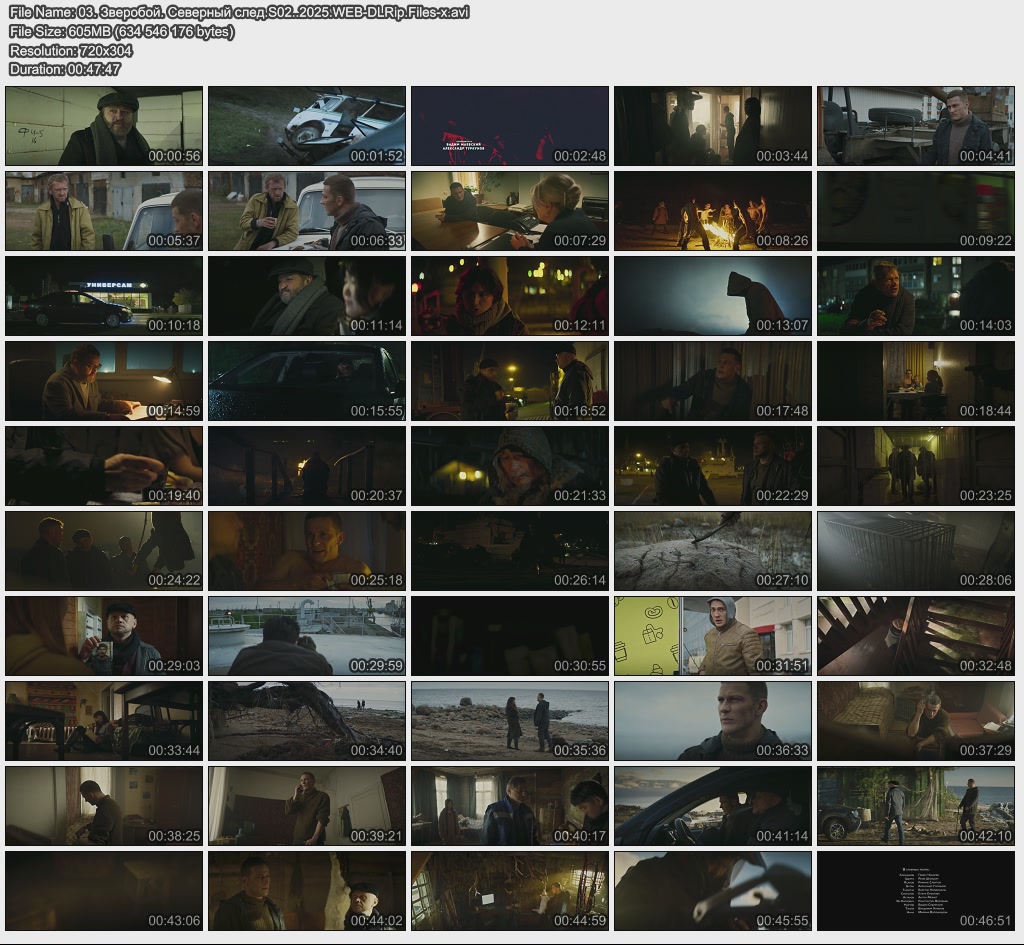Viewport: 1024px width, 945px height.
Task: Click the desk lamp scene at 00:14:59
Action: [104, 381]
